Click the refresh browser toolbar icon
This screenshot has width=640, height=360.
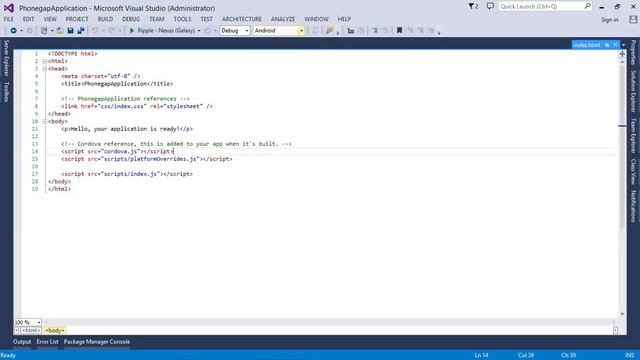click(x=207, y=31)
